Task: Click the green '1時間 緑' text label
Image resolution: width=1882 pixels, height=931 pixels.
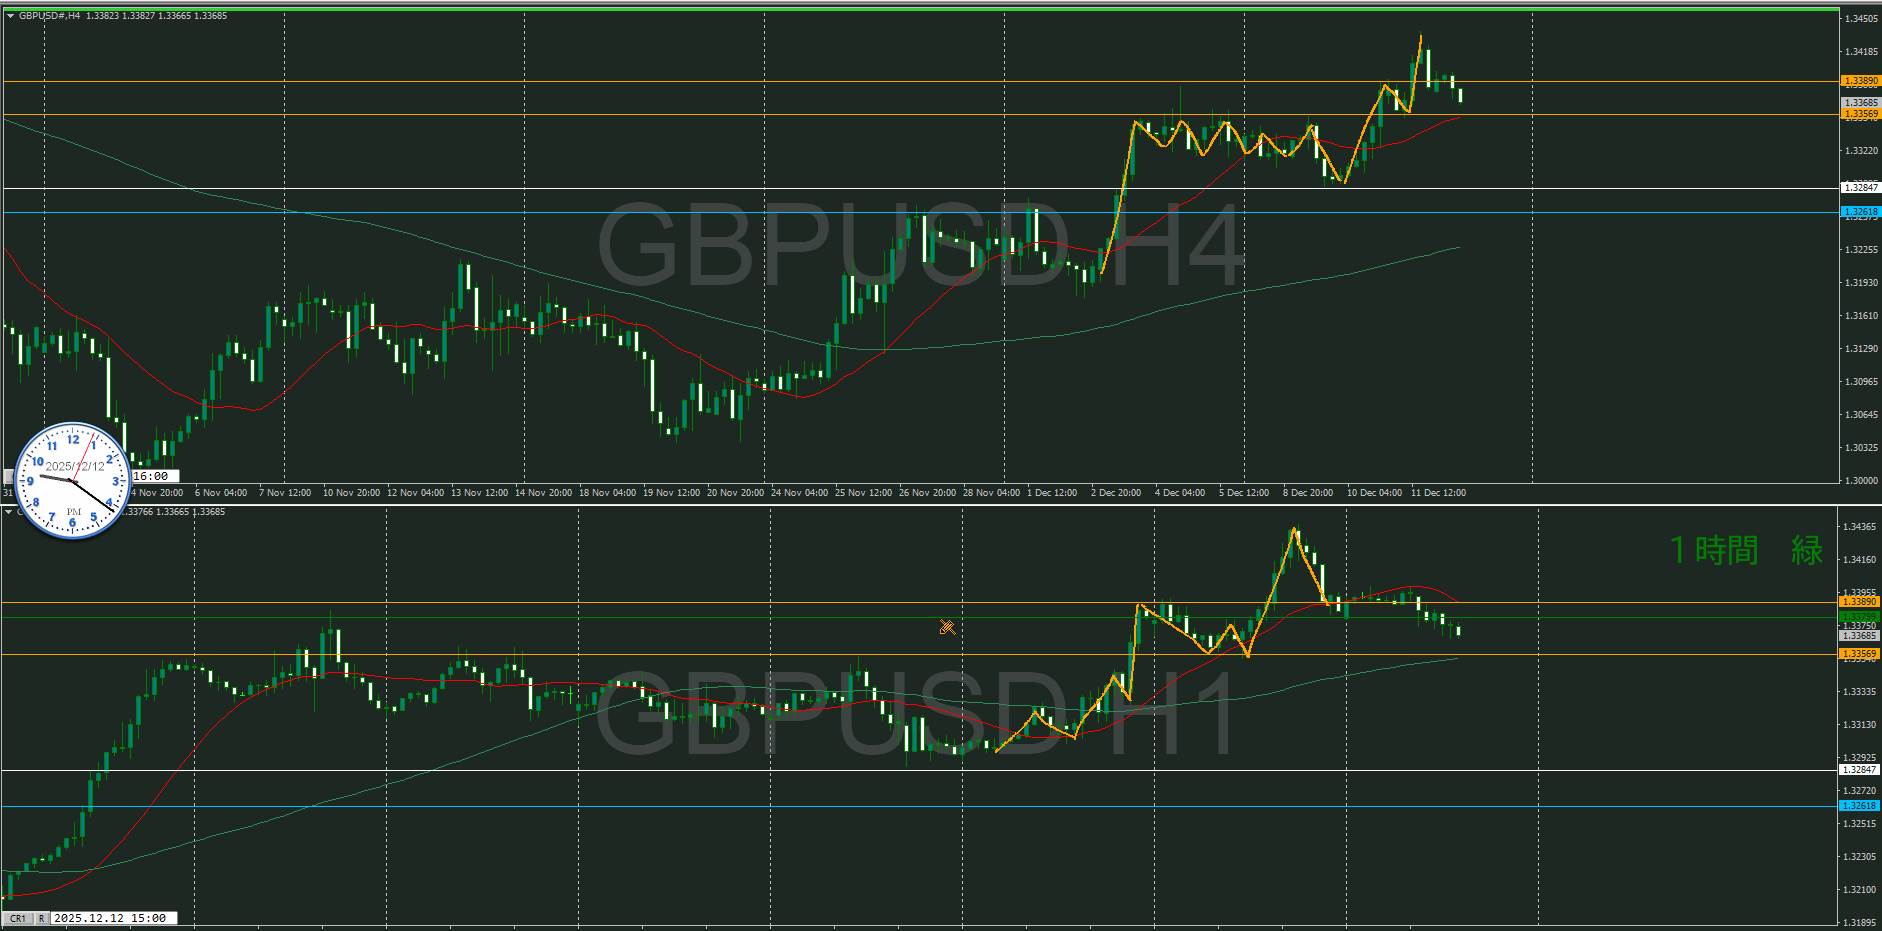Action: (1746, 550)
